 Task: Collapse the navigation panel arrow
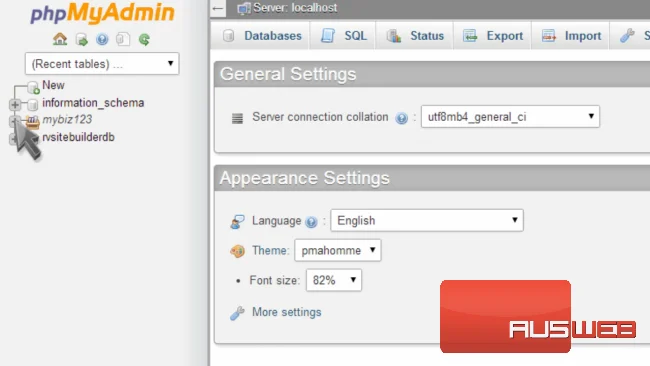pos(218,8)
